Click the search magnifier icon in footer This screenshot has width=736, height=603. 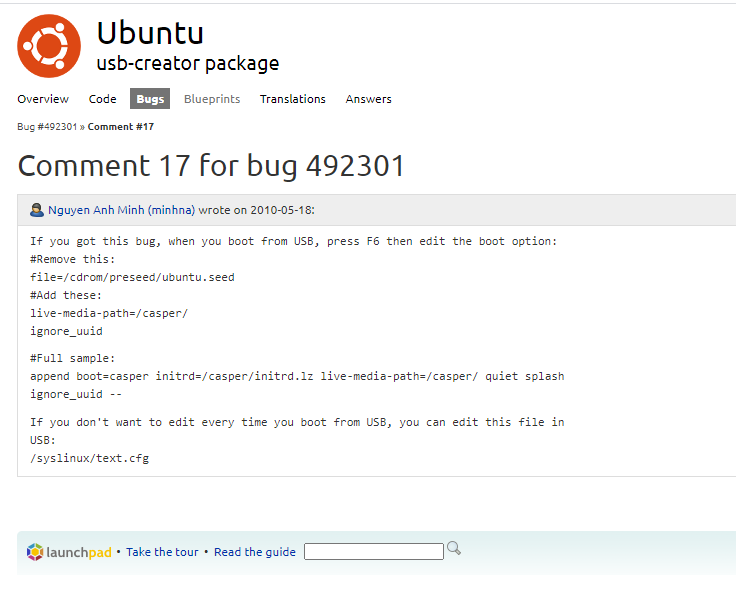(453, 548)
